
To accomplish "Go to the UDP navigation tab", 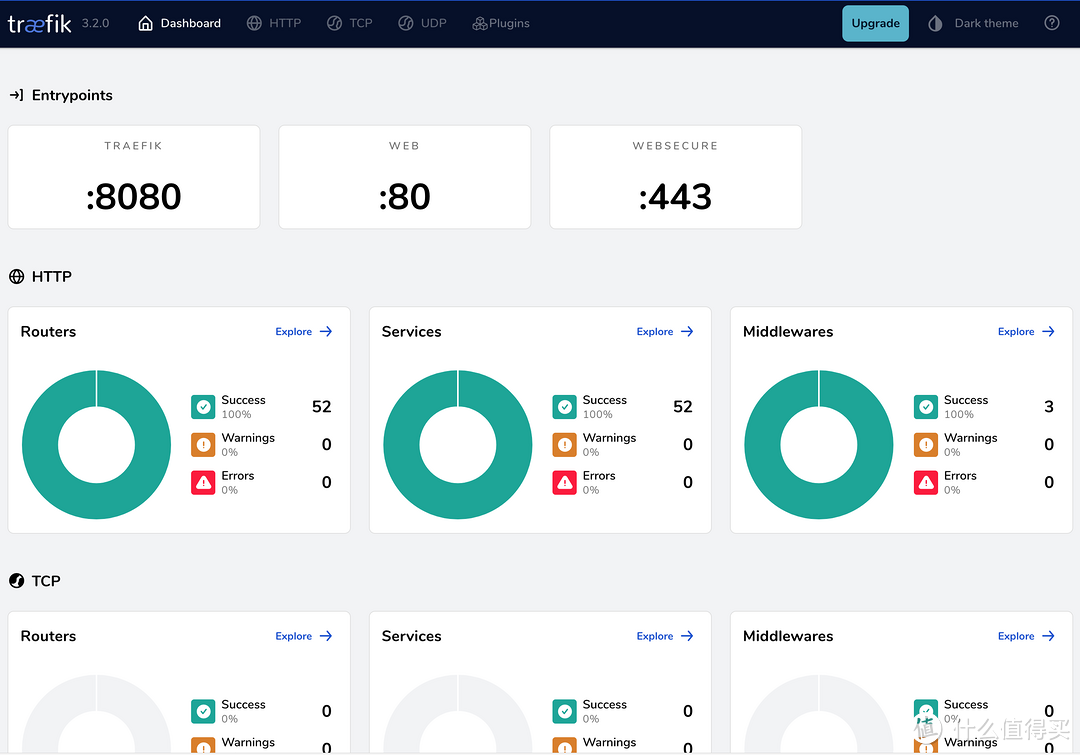I will 421,23.
